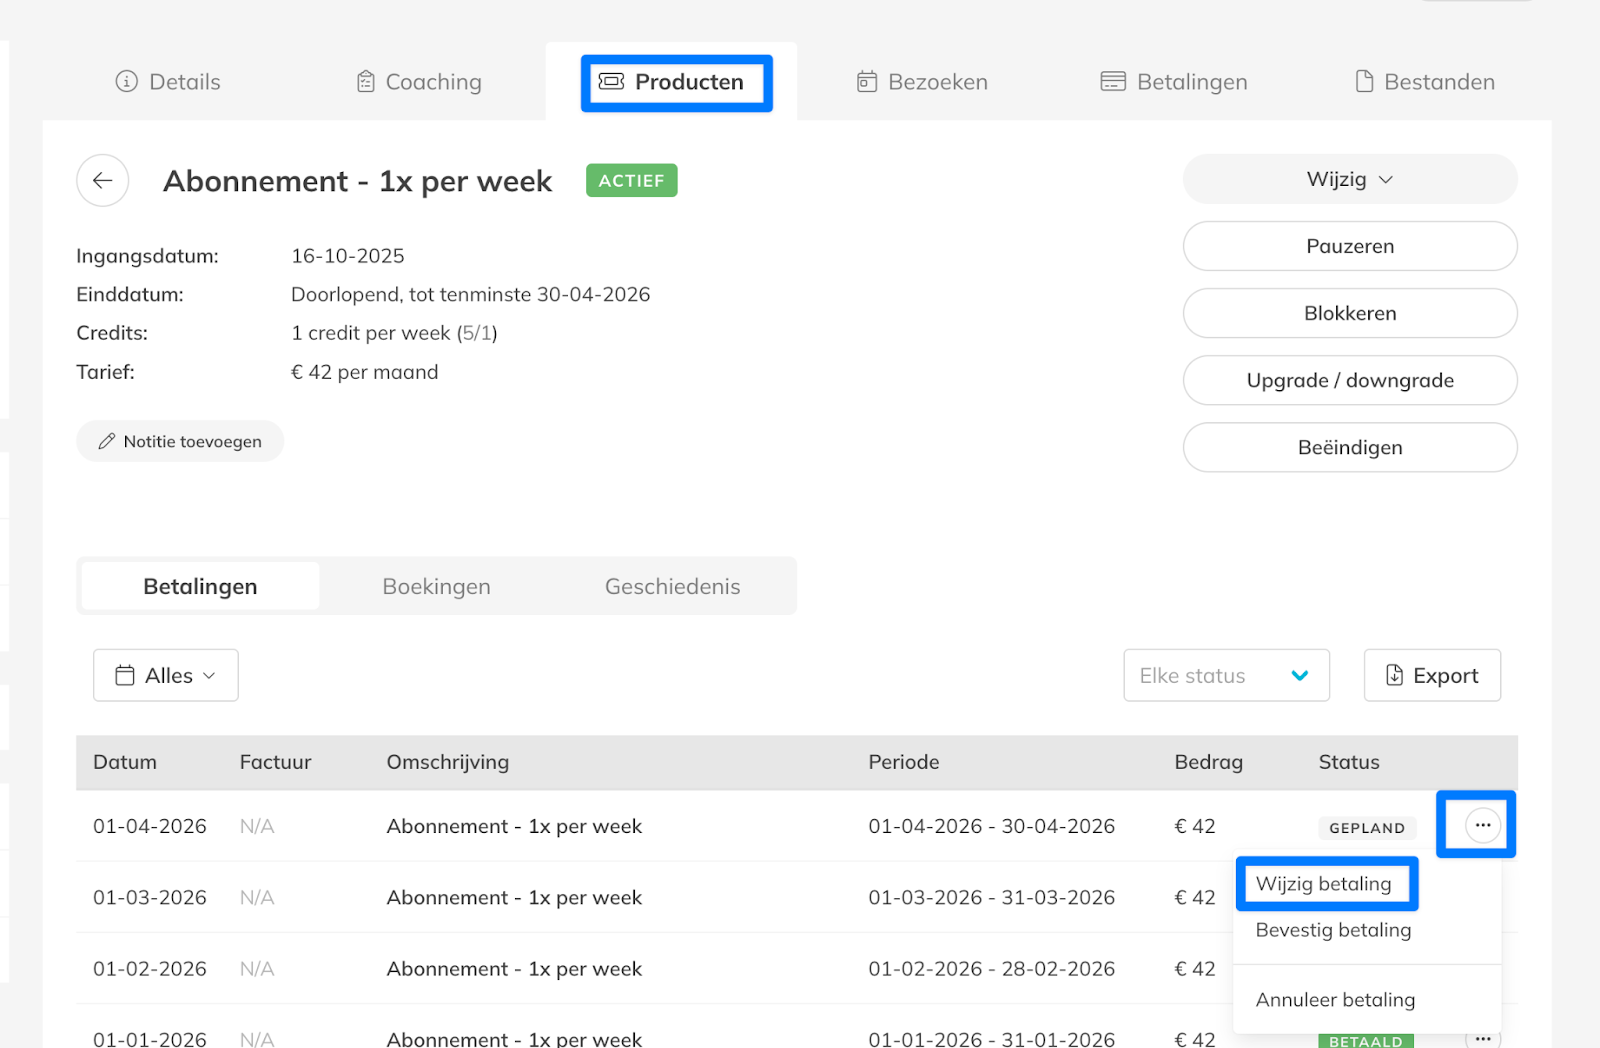Open the three-dot menu for 01-04-2026 payment
1600x1048 pixels.
coord(1482,825)
